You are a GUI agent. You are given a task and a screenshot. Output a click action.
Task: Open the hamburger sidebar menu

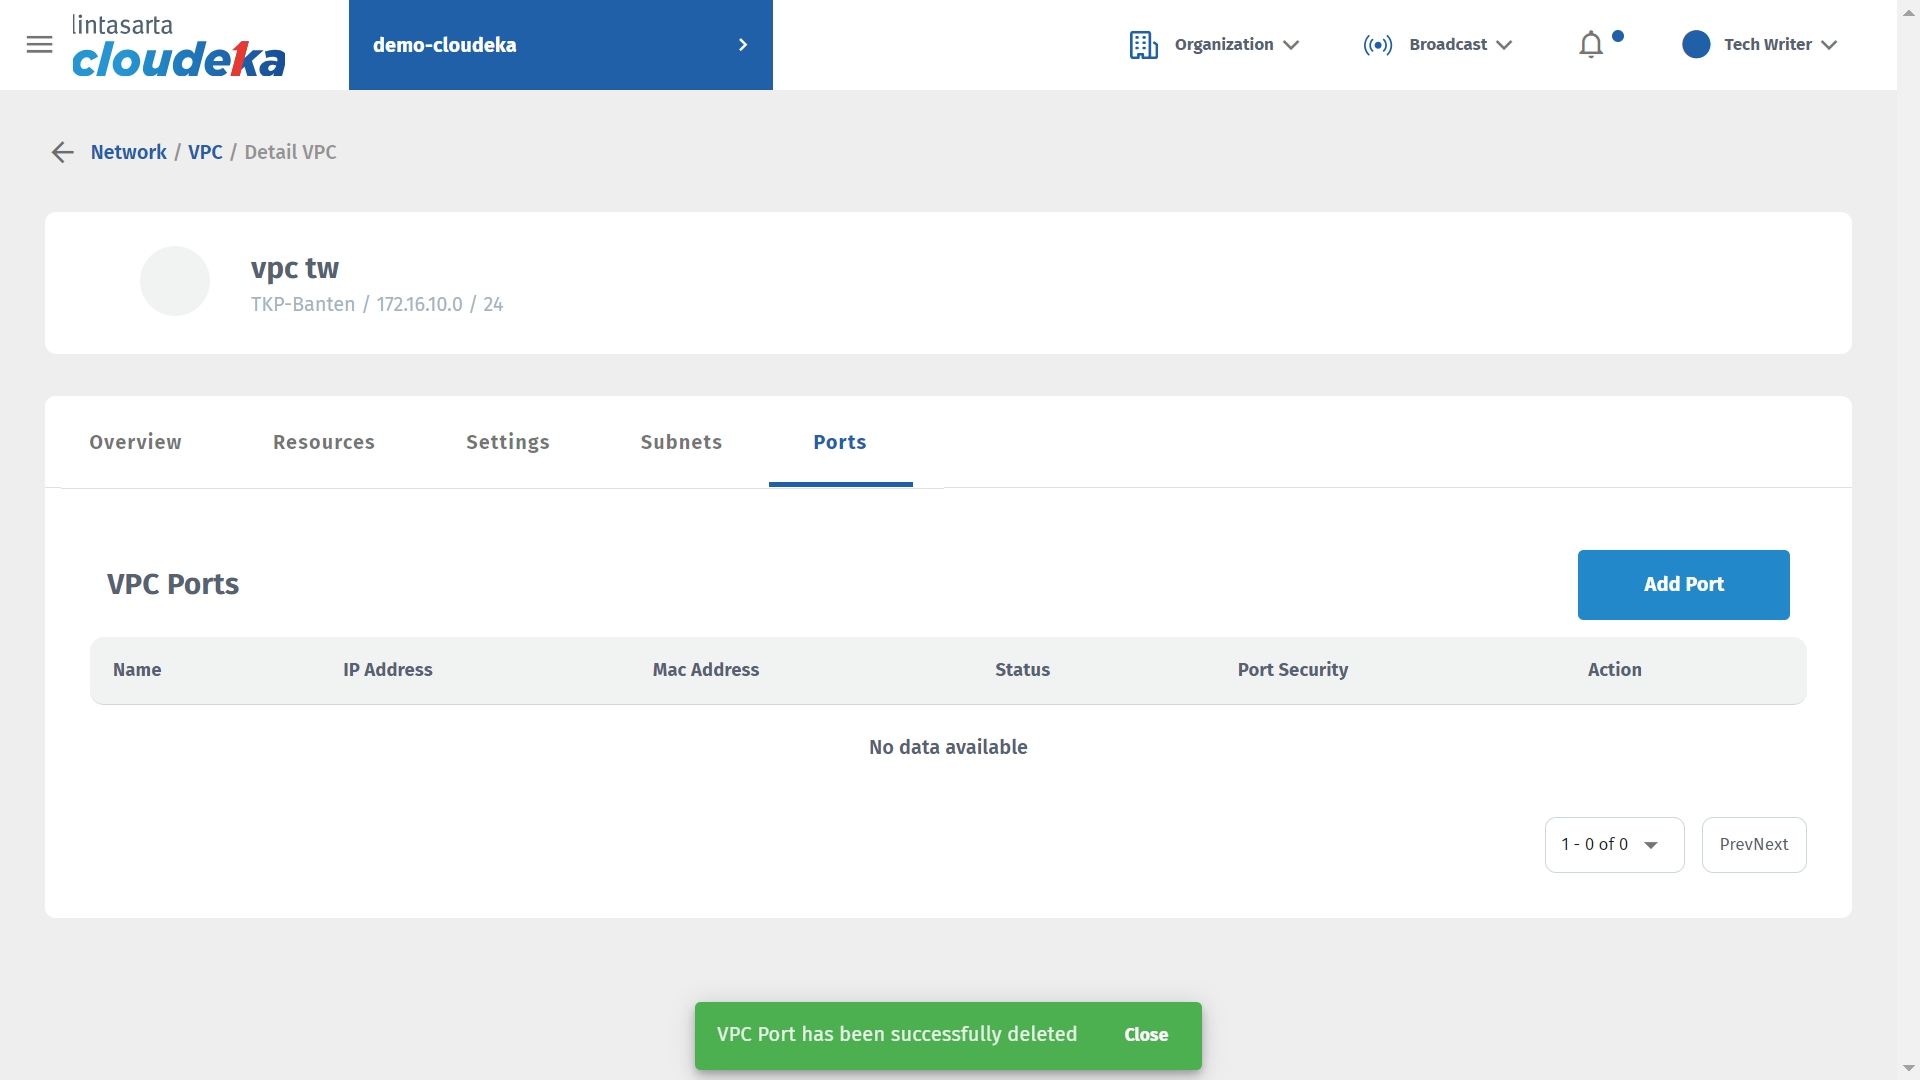pyautogui.click(x=39, y=45)
